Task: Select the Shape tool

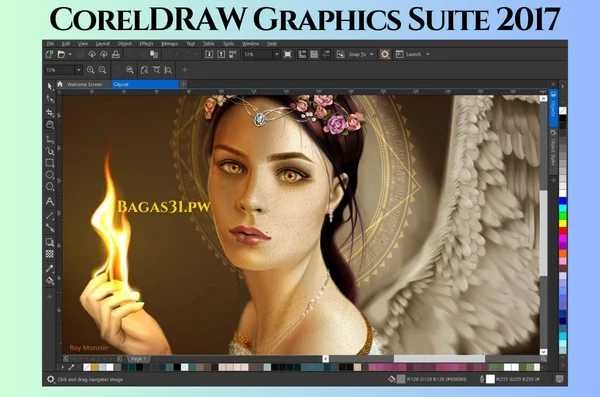Action: (x=49, y=99)
